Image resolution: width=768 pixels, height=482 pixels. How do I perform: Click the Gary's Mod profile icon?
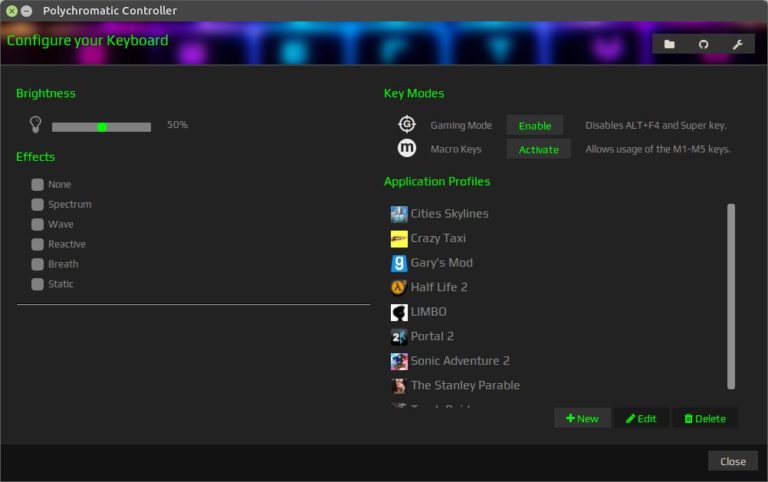click(399, 263)
